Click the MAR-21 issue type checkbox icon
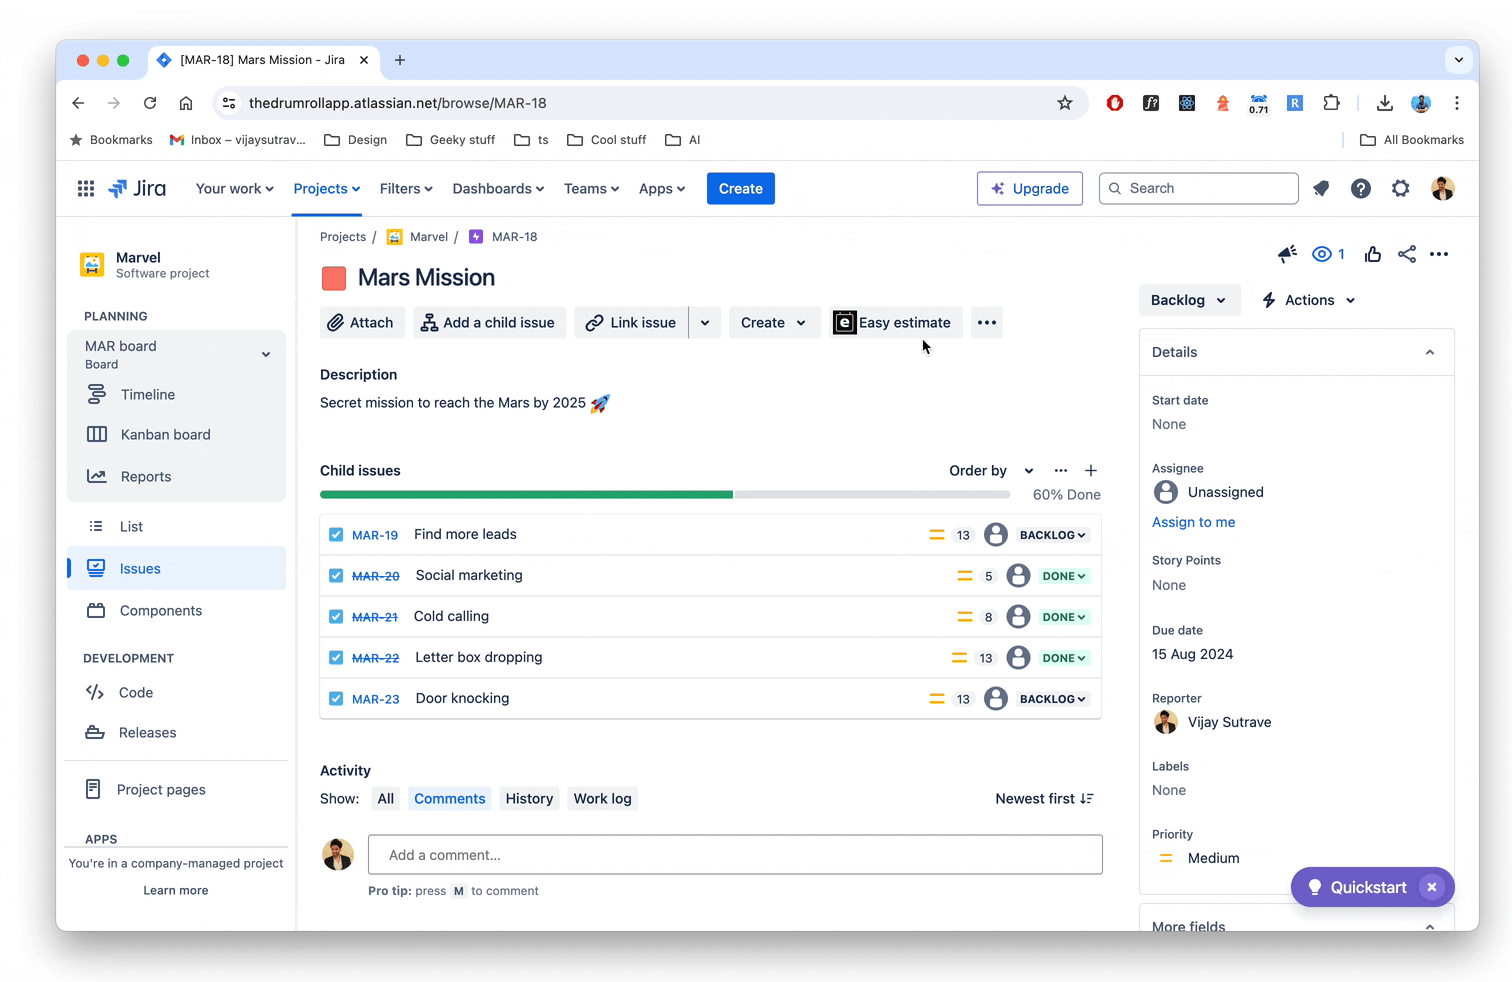 (336, 617)
